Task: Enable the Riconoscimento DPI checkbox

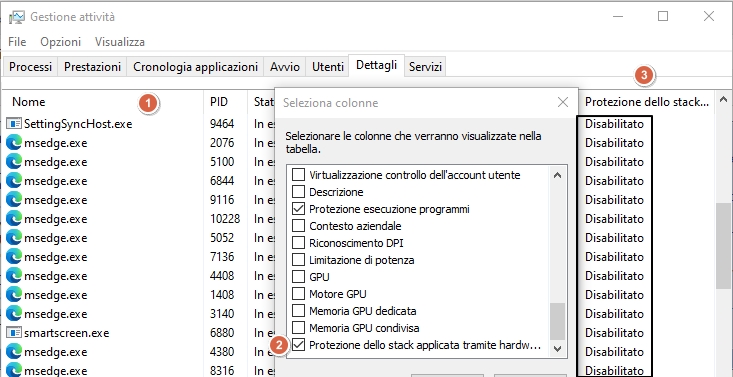Action: (298, 243)
